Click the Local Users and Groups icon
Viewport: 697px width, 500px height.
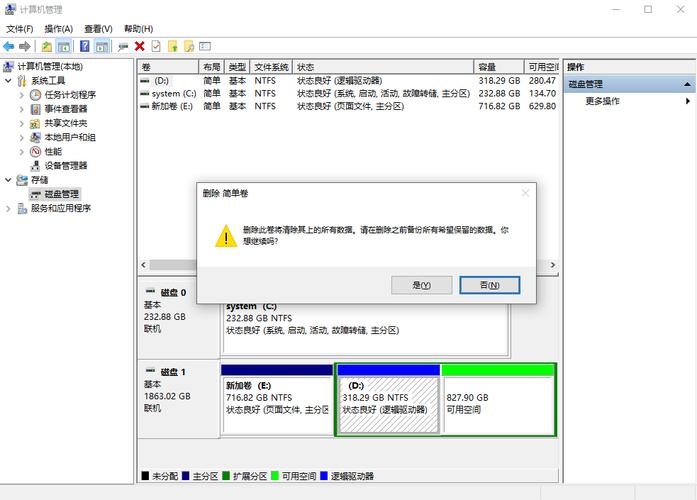pyautogui.click(x=35, y=137)
